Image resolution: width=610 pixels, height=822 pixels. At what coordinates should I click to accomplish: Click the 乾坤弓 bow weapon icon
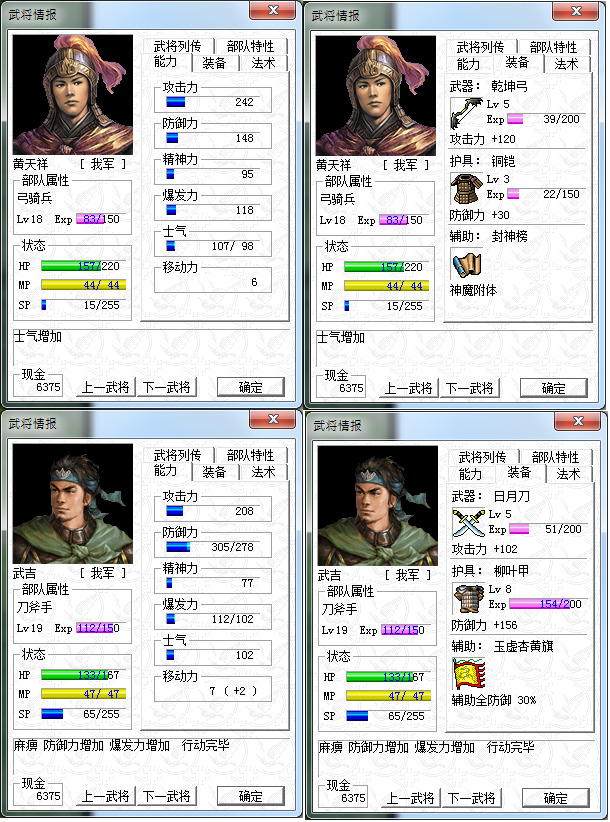point(466,113)
